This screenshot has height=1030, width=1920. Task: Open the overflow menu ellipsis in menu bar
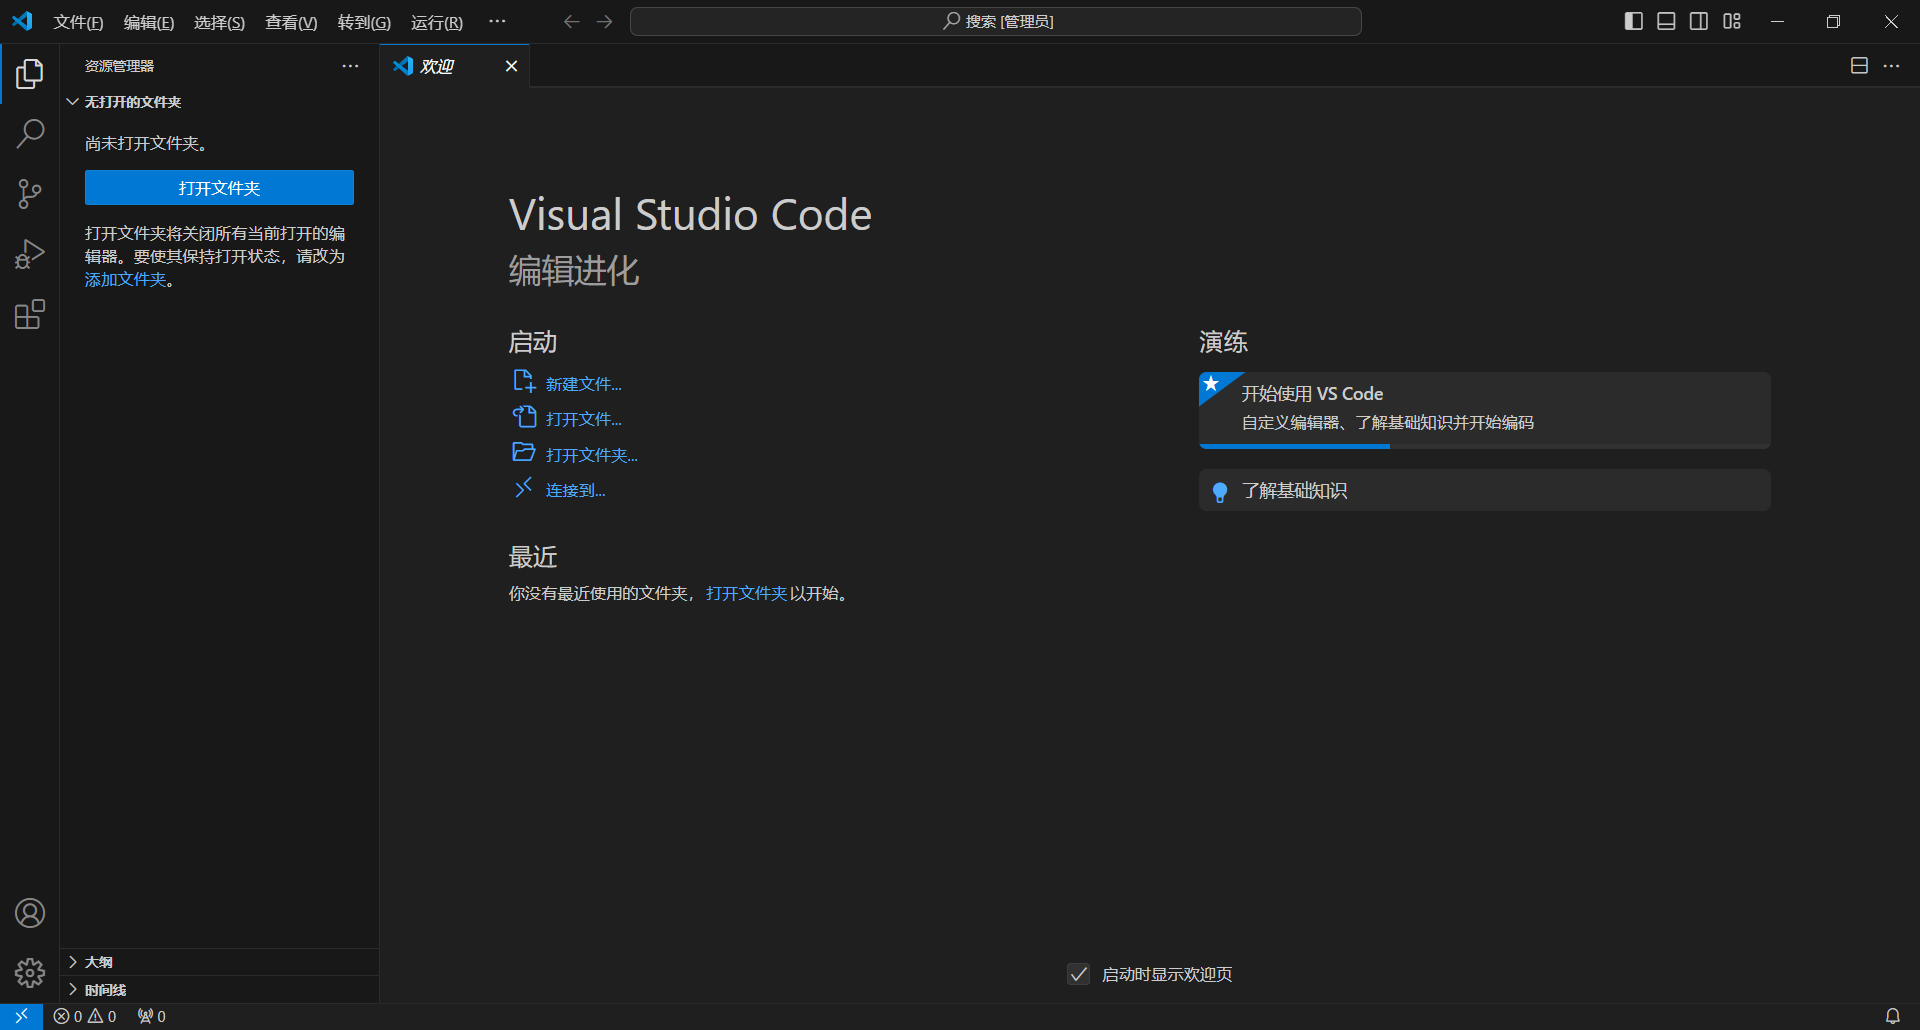[x=497, y=21]
